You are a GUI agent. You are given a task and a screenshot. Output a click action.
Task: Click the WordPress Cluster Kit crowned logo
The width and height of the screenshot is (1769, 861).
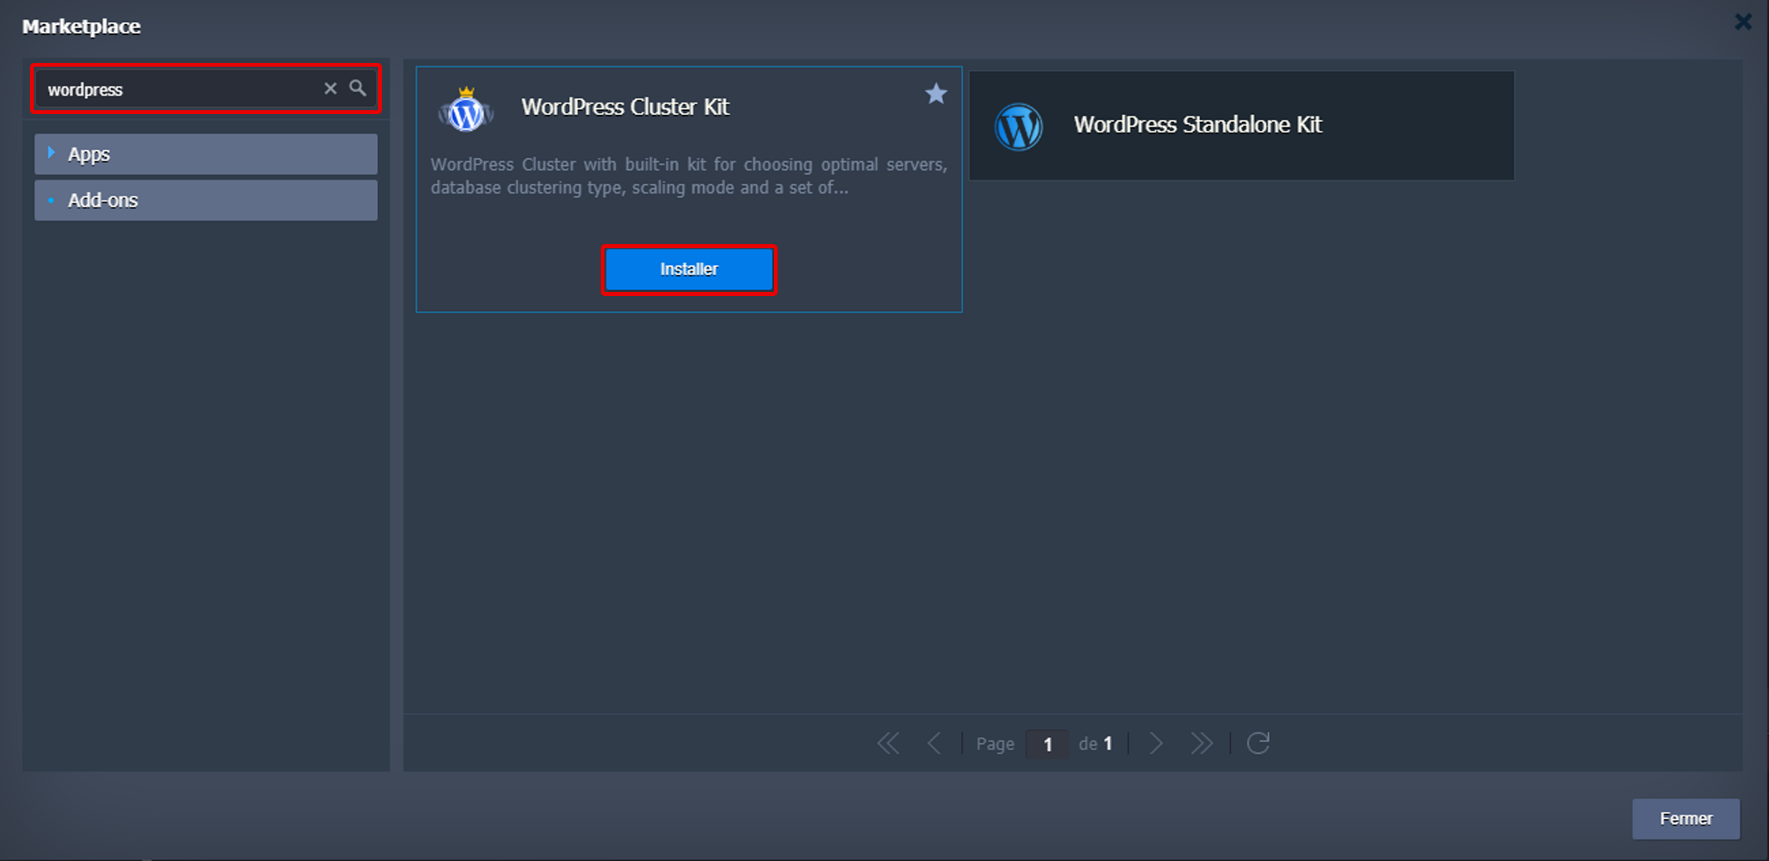point(466,111)
